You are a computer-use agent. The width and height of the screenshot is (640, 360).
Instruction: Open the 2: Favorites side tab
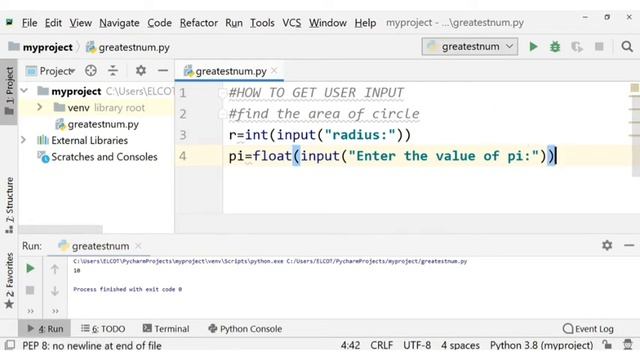click(9, 281)
